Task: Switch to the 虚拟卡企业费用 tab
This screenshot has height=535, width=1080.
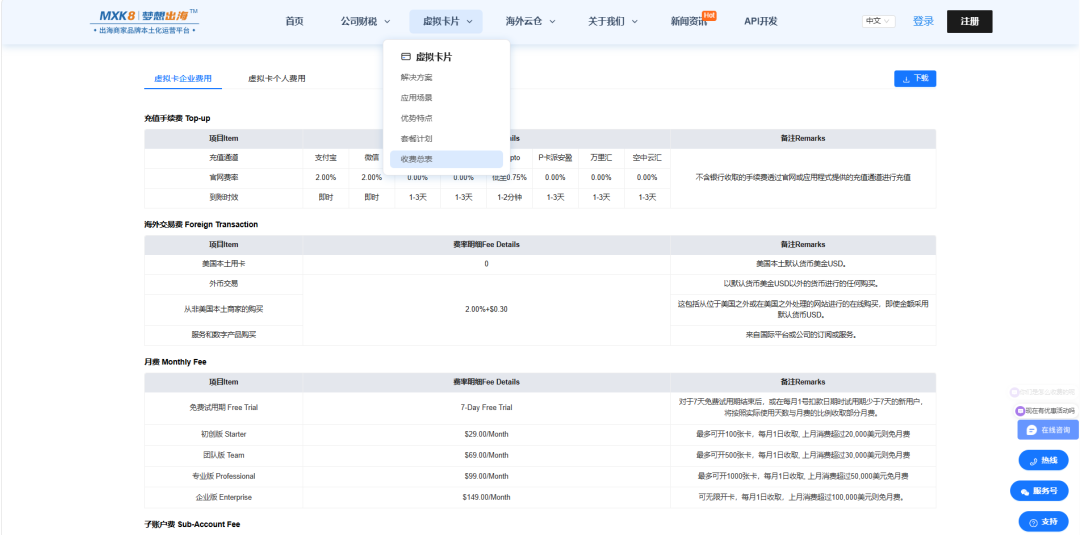Action: click(183, 78)
